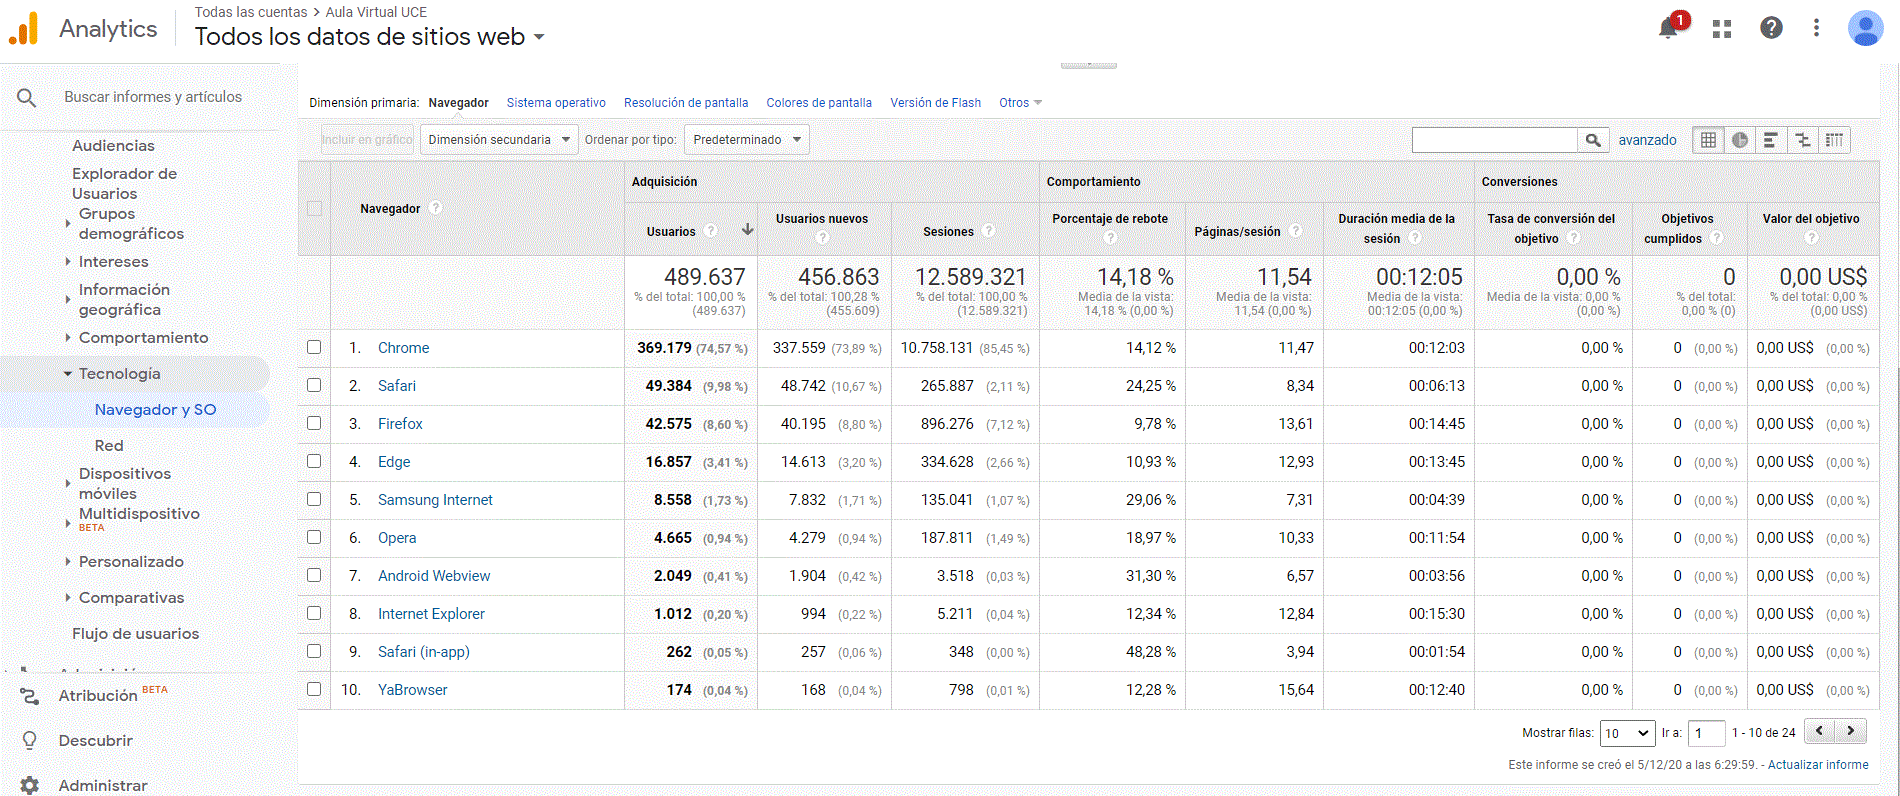The width and height of the screenshot is (1900, 796).
Task: Open Navegador y SO in the sidebar
Action: click(155, 410)
